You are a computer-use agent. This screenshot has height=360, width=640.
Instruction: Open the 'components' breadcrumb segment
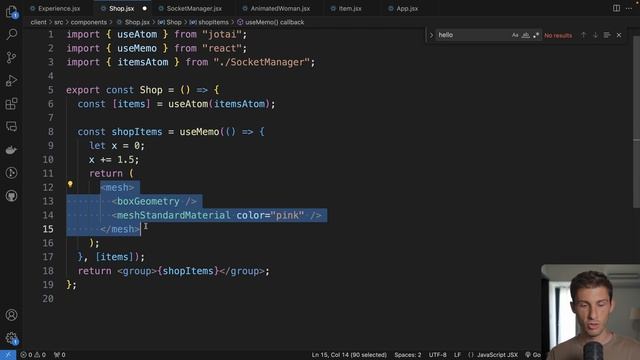pyautogui.click(x=89, y=22)
